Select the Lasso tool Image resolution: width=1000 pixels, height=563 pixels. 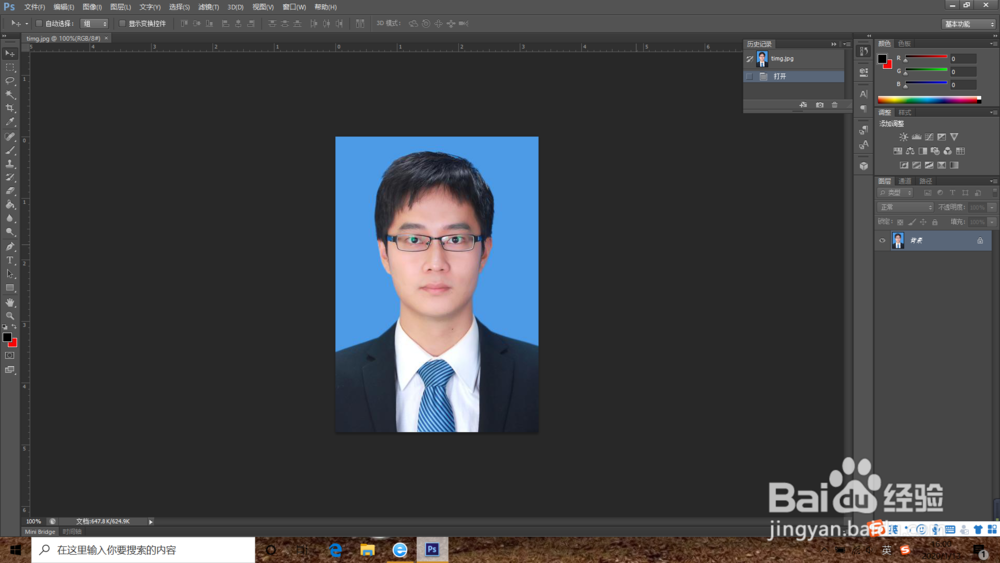tap(10, 80)
